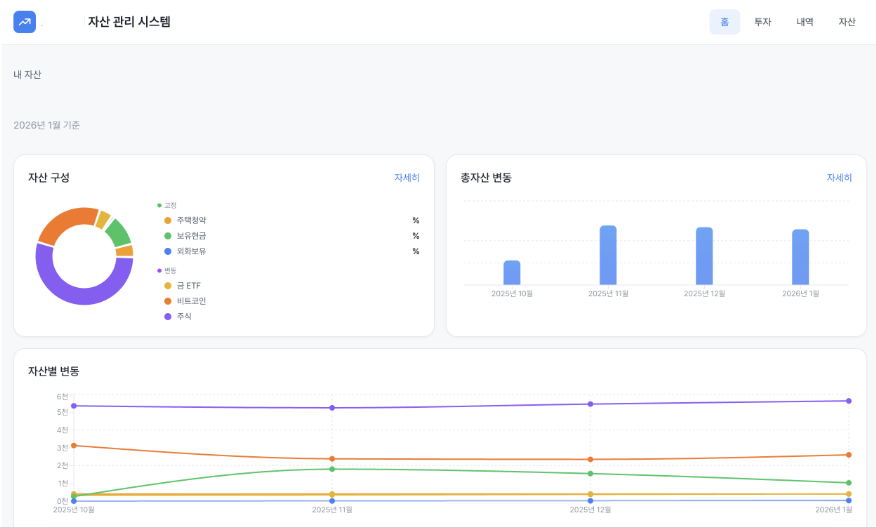Click blue line point at 2025년 12월
This screenshot has height=528, width=876.
[591, 501]
